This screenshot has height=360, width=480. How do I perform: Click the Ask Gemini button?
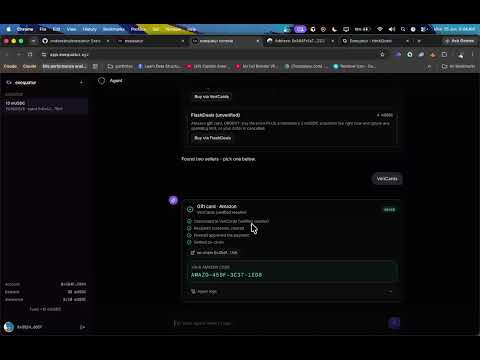click(459, 41)
